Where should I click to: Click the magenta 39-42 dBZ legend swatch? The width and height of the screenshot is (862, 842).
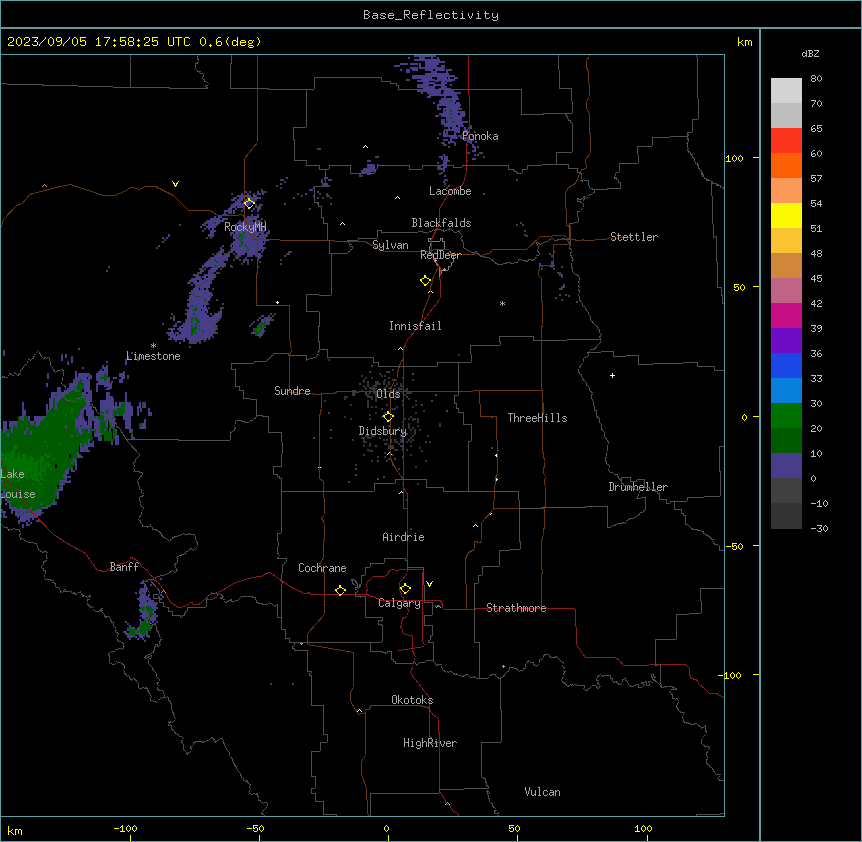(x=786, y=315)
